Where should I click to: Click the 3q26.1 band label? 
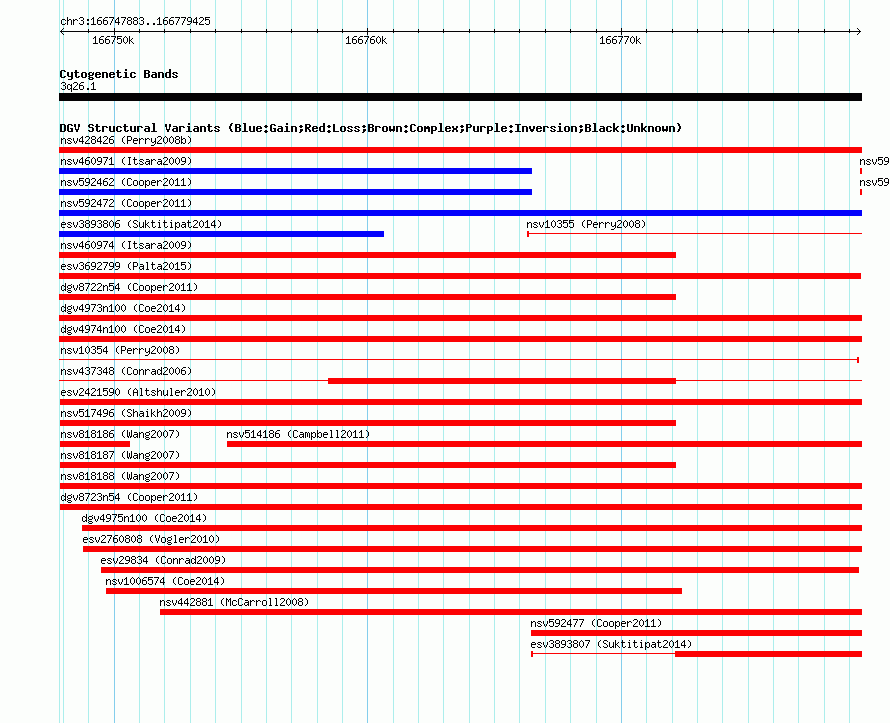[78, 86]
